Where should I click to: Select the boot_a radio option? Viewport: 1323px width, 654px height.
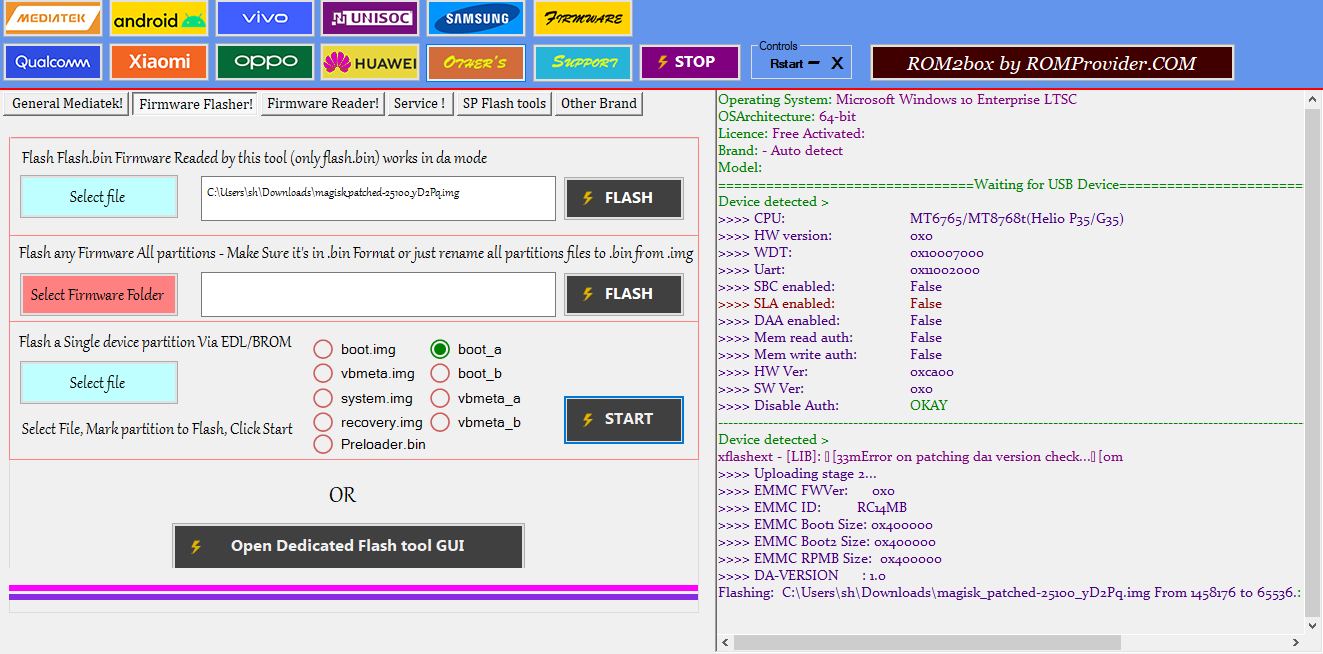(x=440, y=349)
